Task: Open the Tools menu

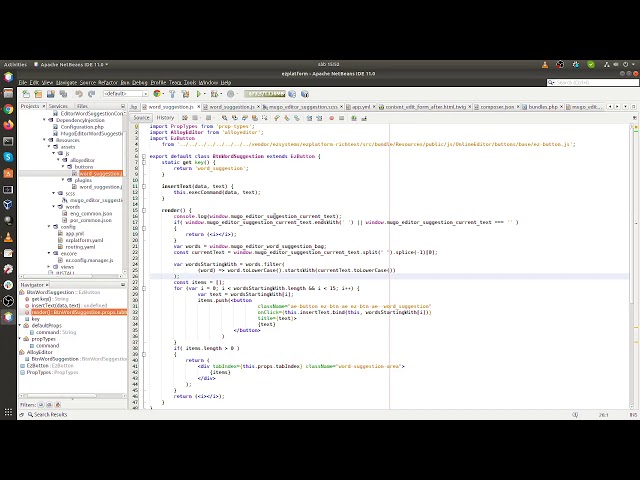Action: (x=190, y=82)
